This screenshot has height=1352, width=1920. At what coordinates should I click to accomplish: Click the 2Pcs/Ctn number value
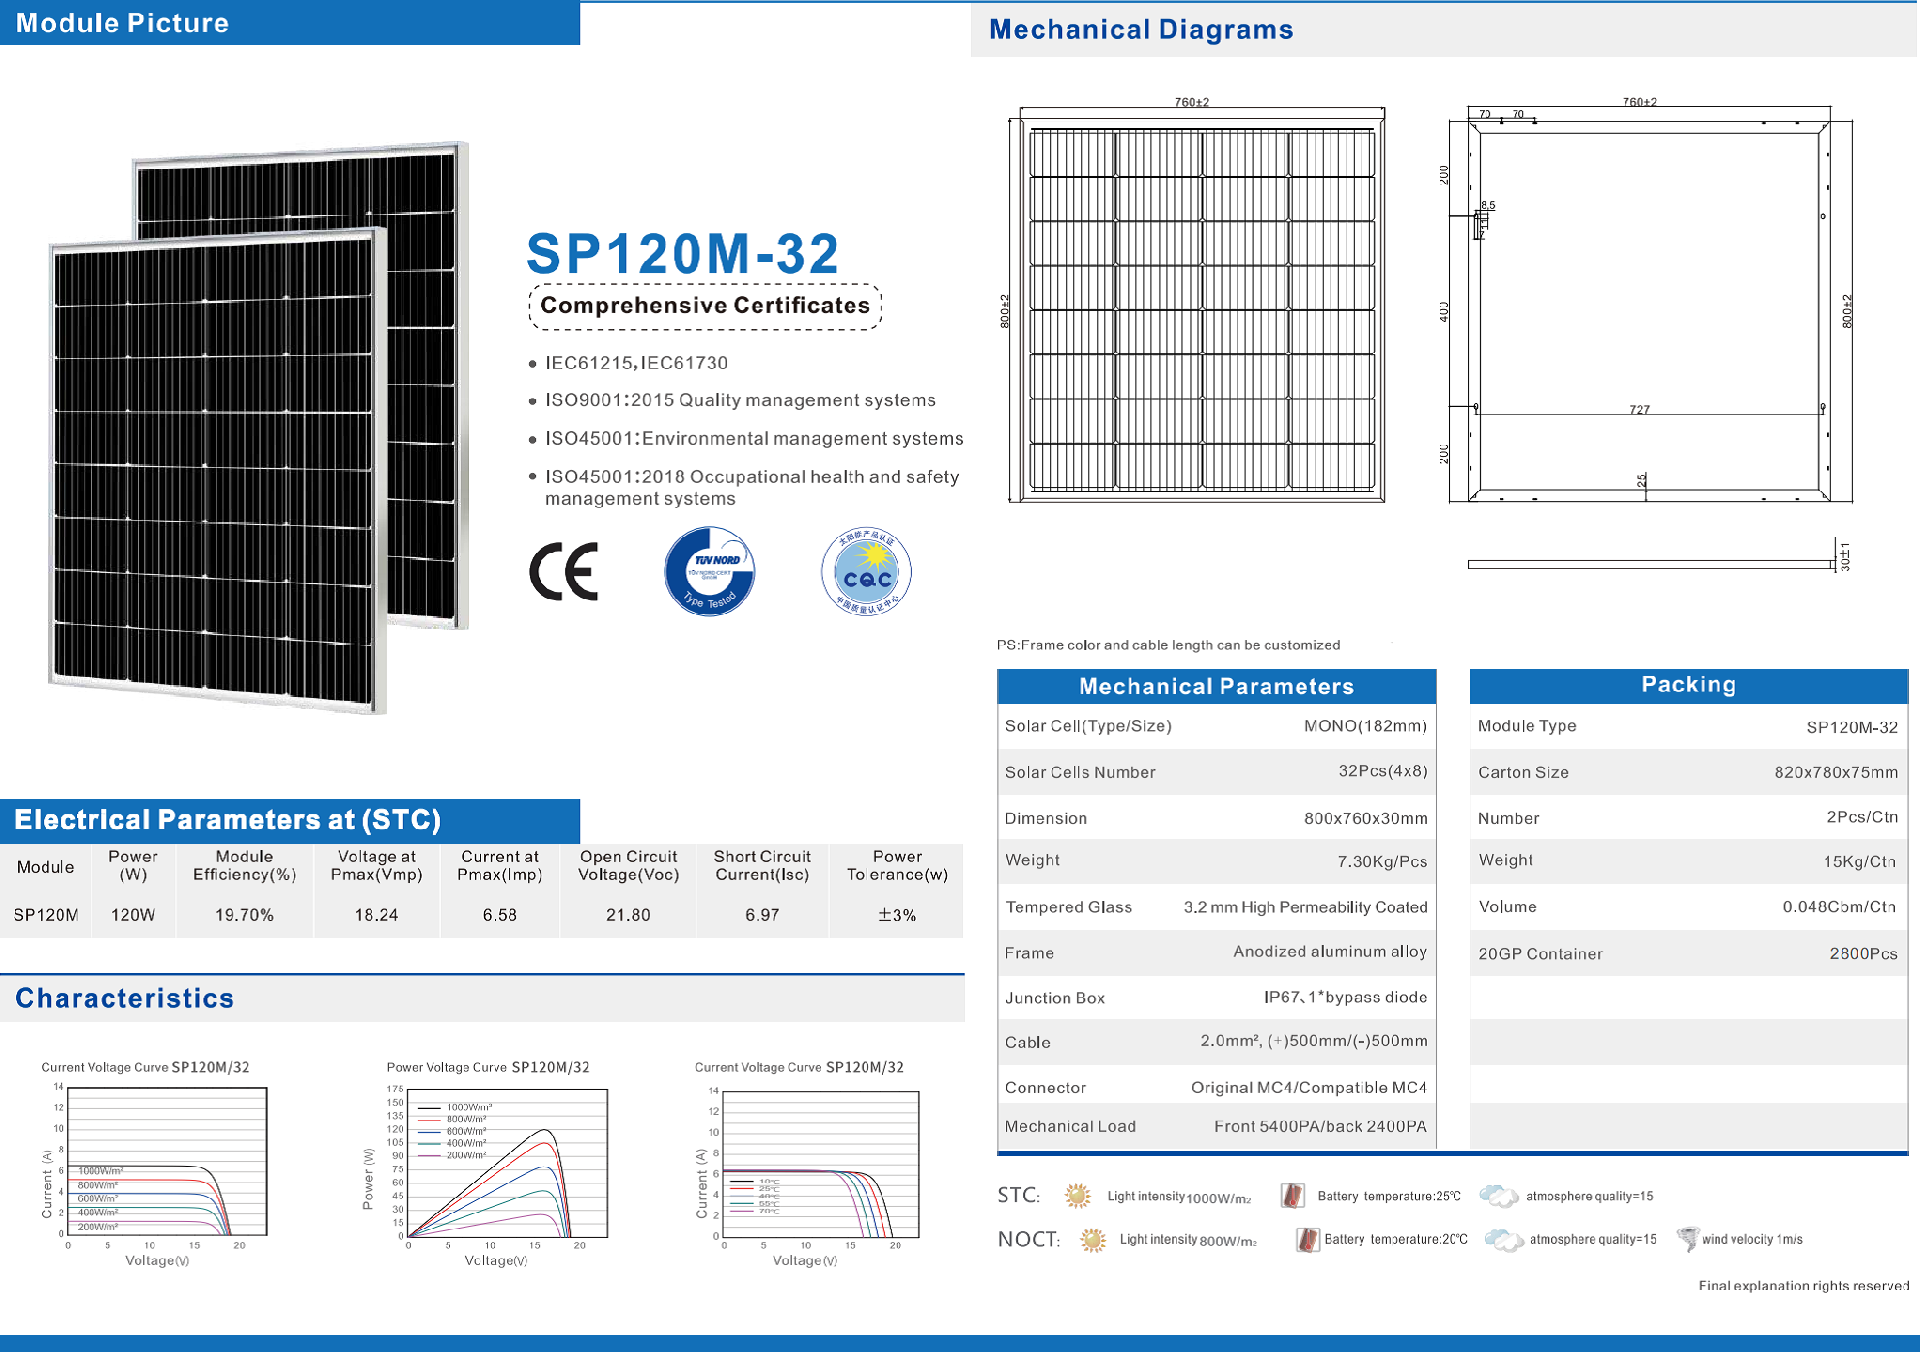click(x=1862, y=817)
